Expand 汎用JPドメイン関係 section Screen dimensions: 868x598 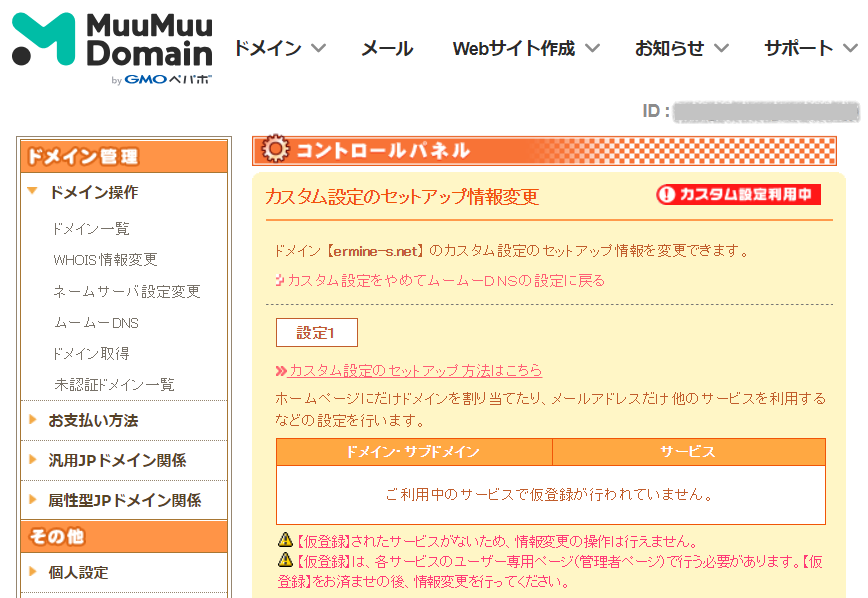pyautogui.click(x=117, y=460)
